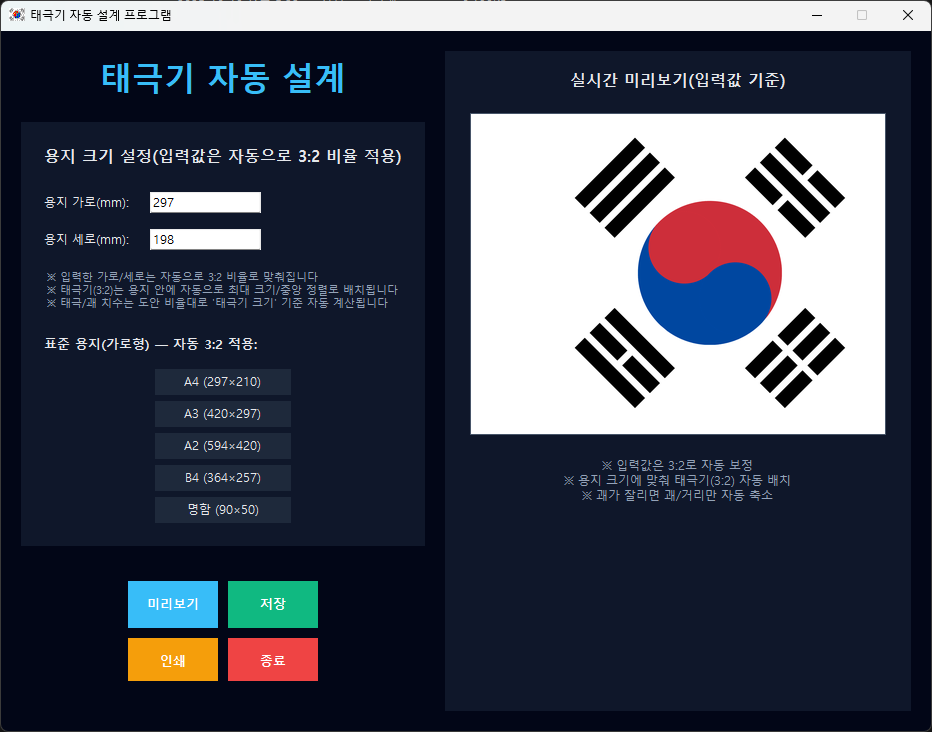
Task: Click the note 입력값은 3:2로 자동 보정
Action: 677,465
